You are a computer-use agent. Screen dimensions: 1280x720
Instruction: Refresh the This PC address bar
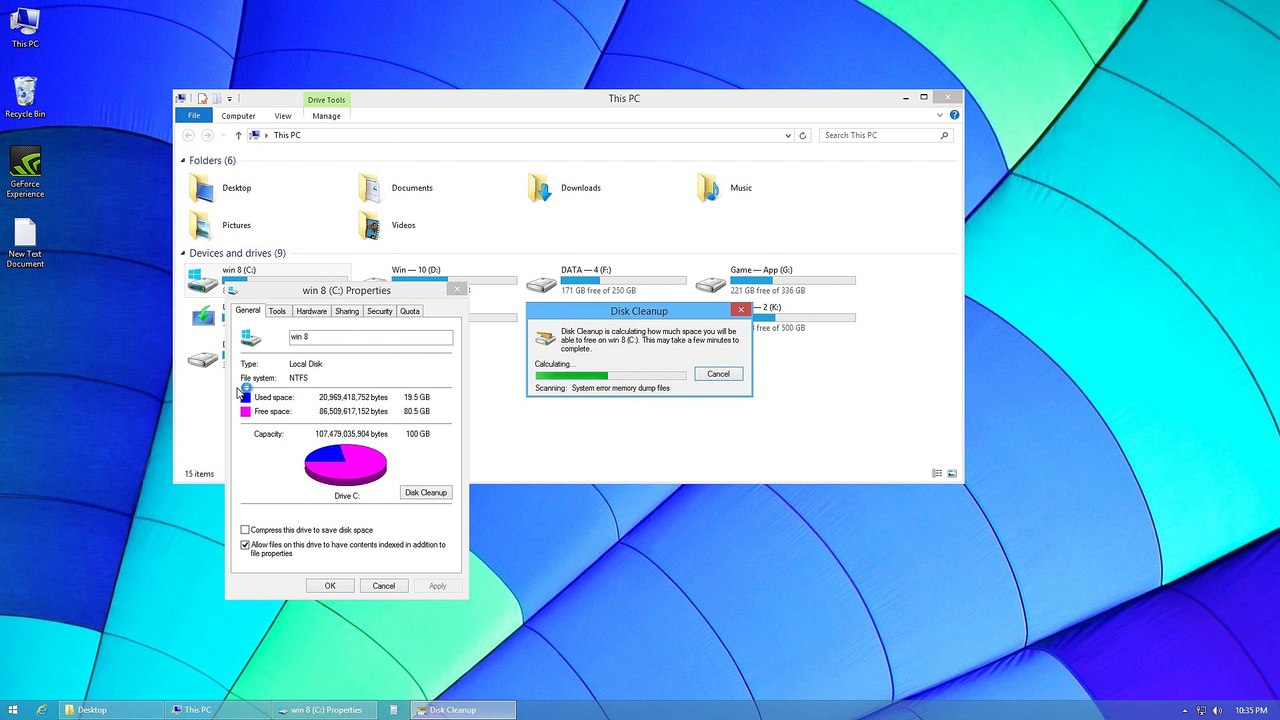pos(802,135)
